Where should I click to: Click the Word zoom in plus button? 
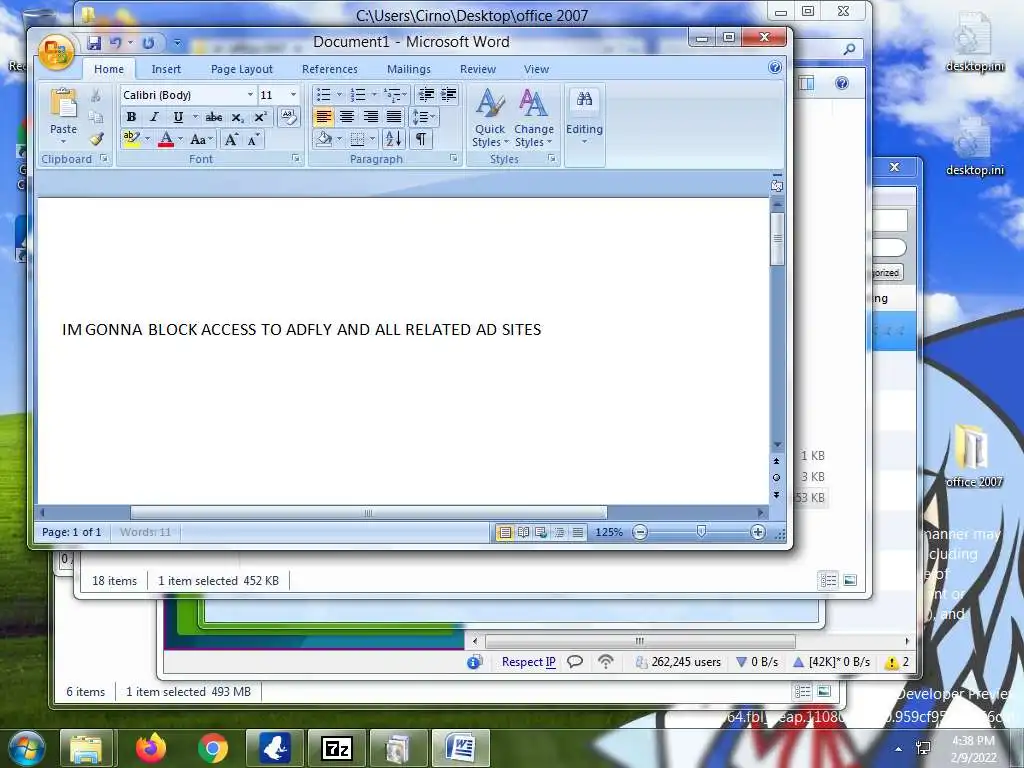click(x=758, y=532)
